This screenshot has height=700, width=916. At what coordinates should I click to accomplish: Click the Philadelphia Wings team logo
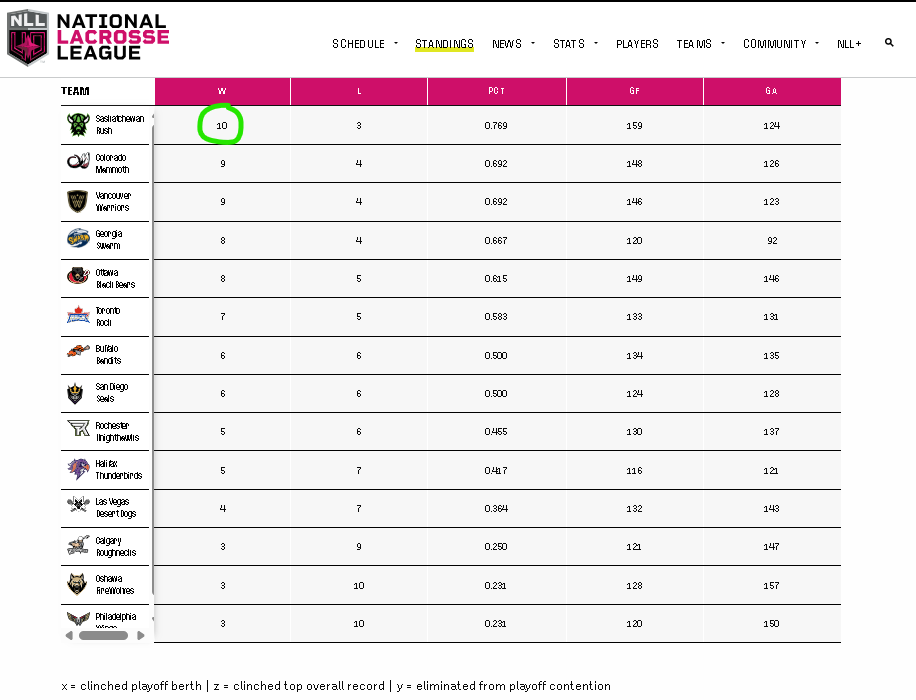point(78,618)
